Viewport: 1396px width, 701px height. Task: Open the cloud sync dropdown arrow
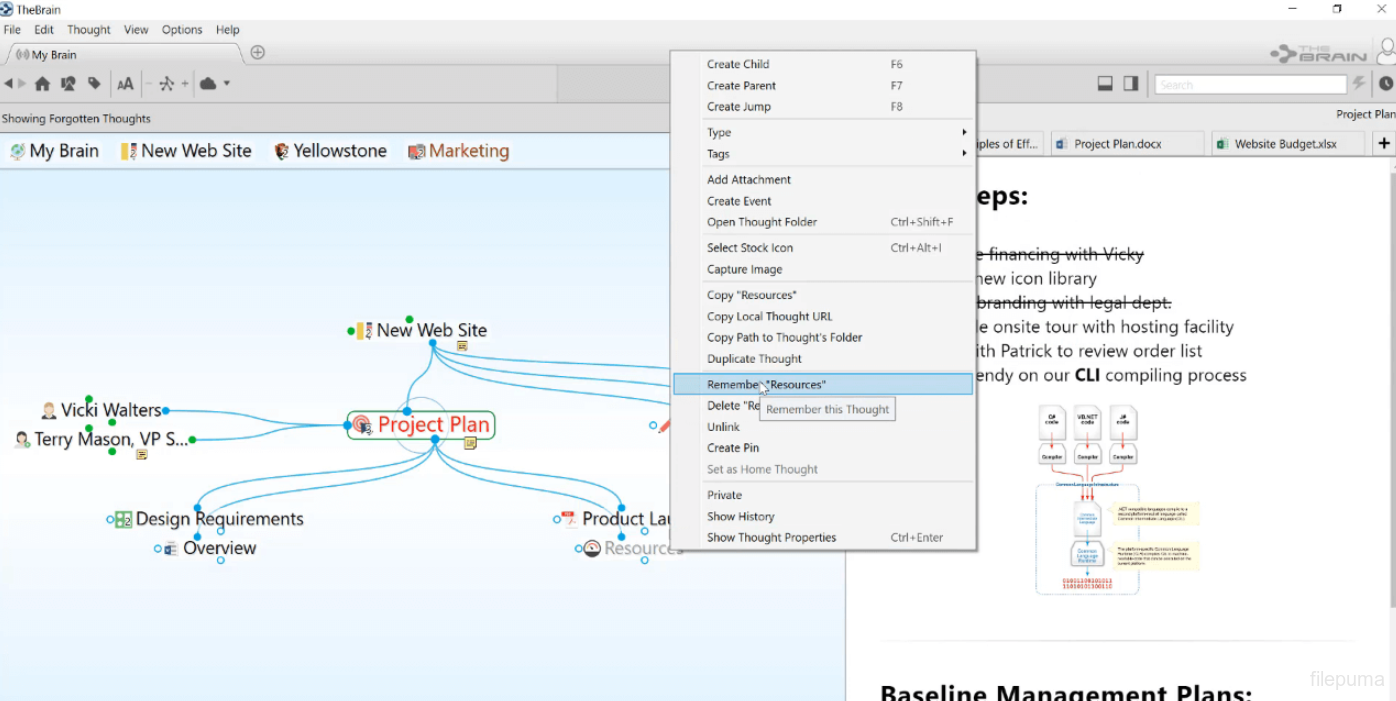pyautogui.click(x=227, y=84)
